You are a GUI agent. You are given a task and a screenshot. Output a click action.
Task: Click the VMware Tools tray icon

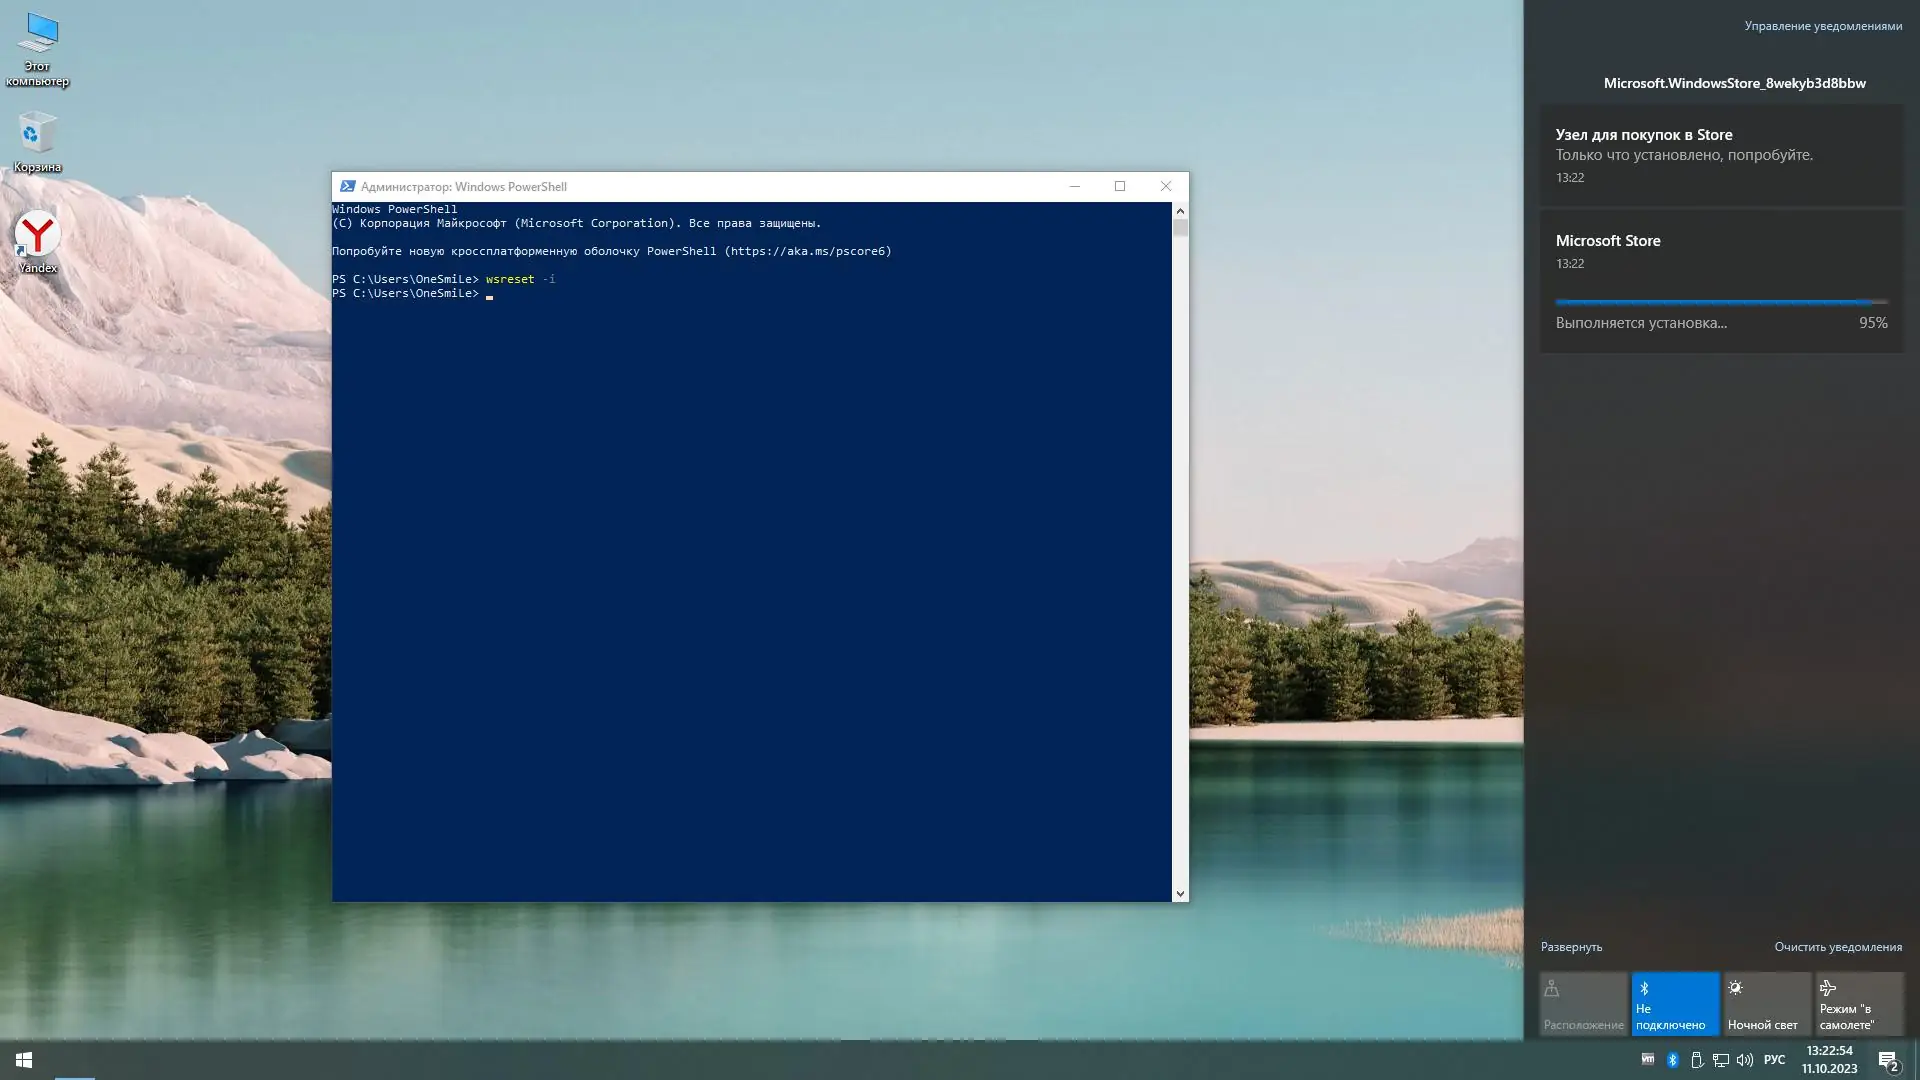click(1648, 1060)
